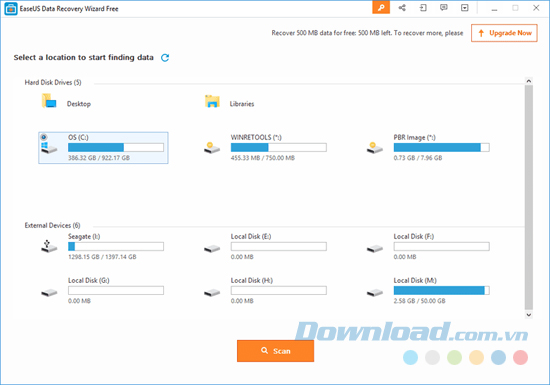Screen dimensions: 550x385
Task: Open the share icon in title bar
Action: coord(402,8)
